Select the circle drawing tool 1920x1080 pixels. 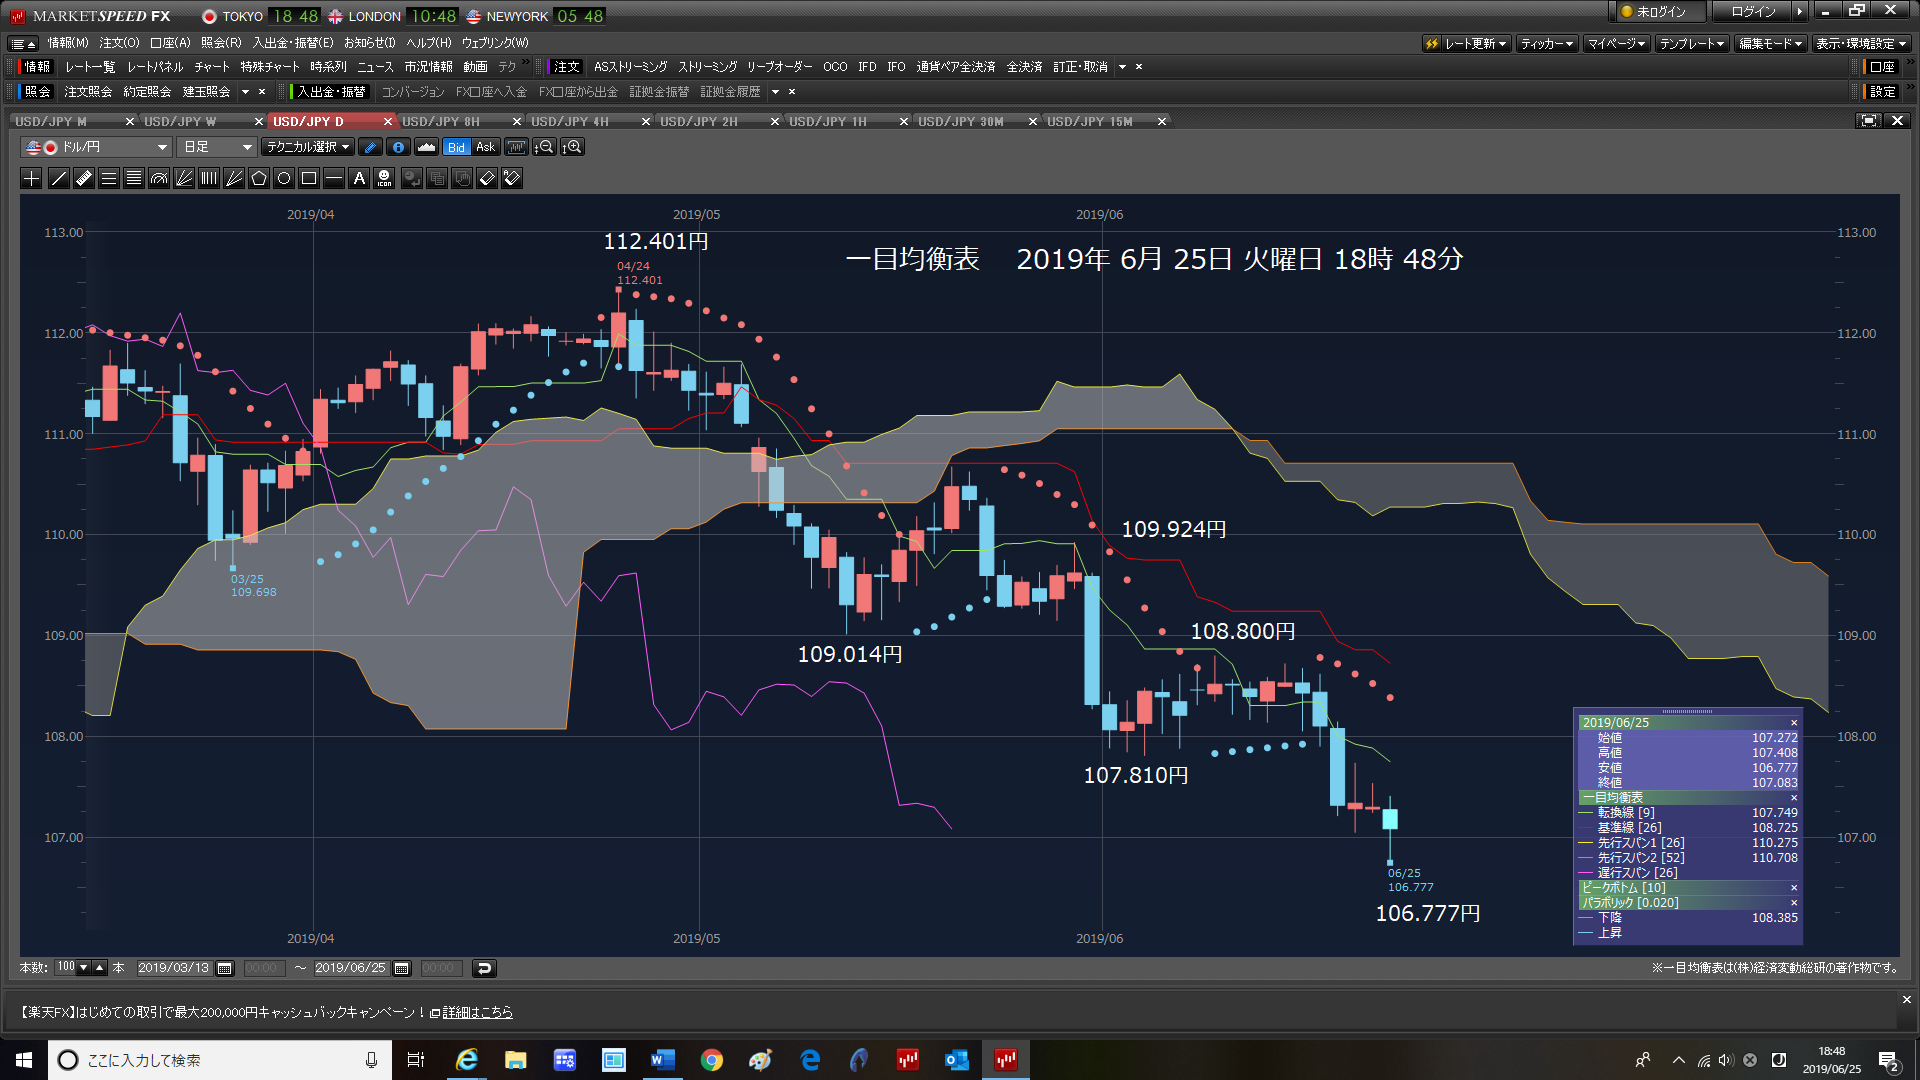tap(284, 178)
